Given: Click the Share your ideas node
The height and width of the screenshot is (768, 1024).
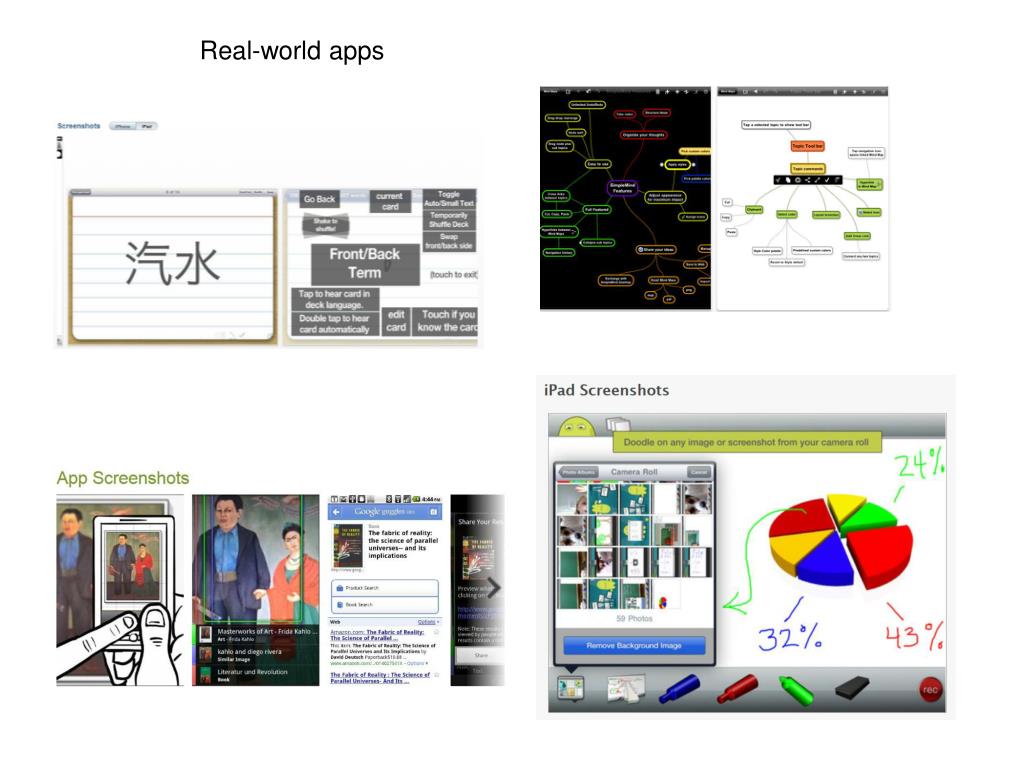Looking at the screenshot, I should (x=656, y=249).
